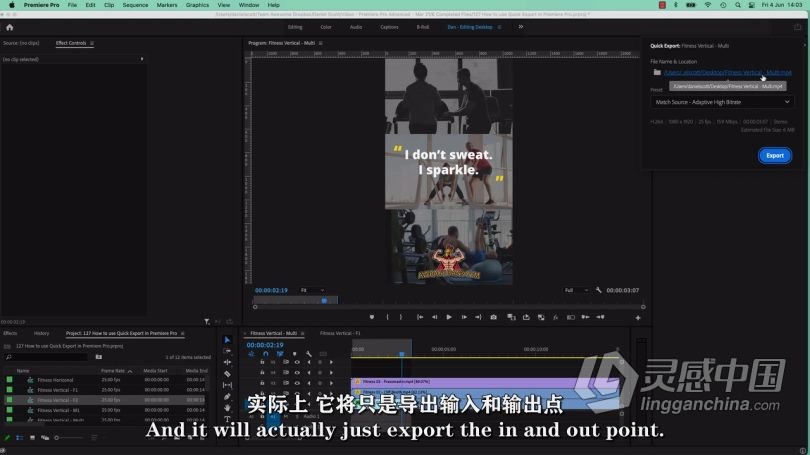The image size is (810, 455).
Task: Select the Pen tool
Action: (227, 397)
